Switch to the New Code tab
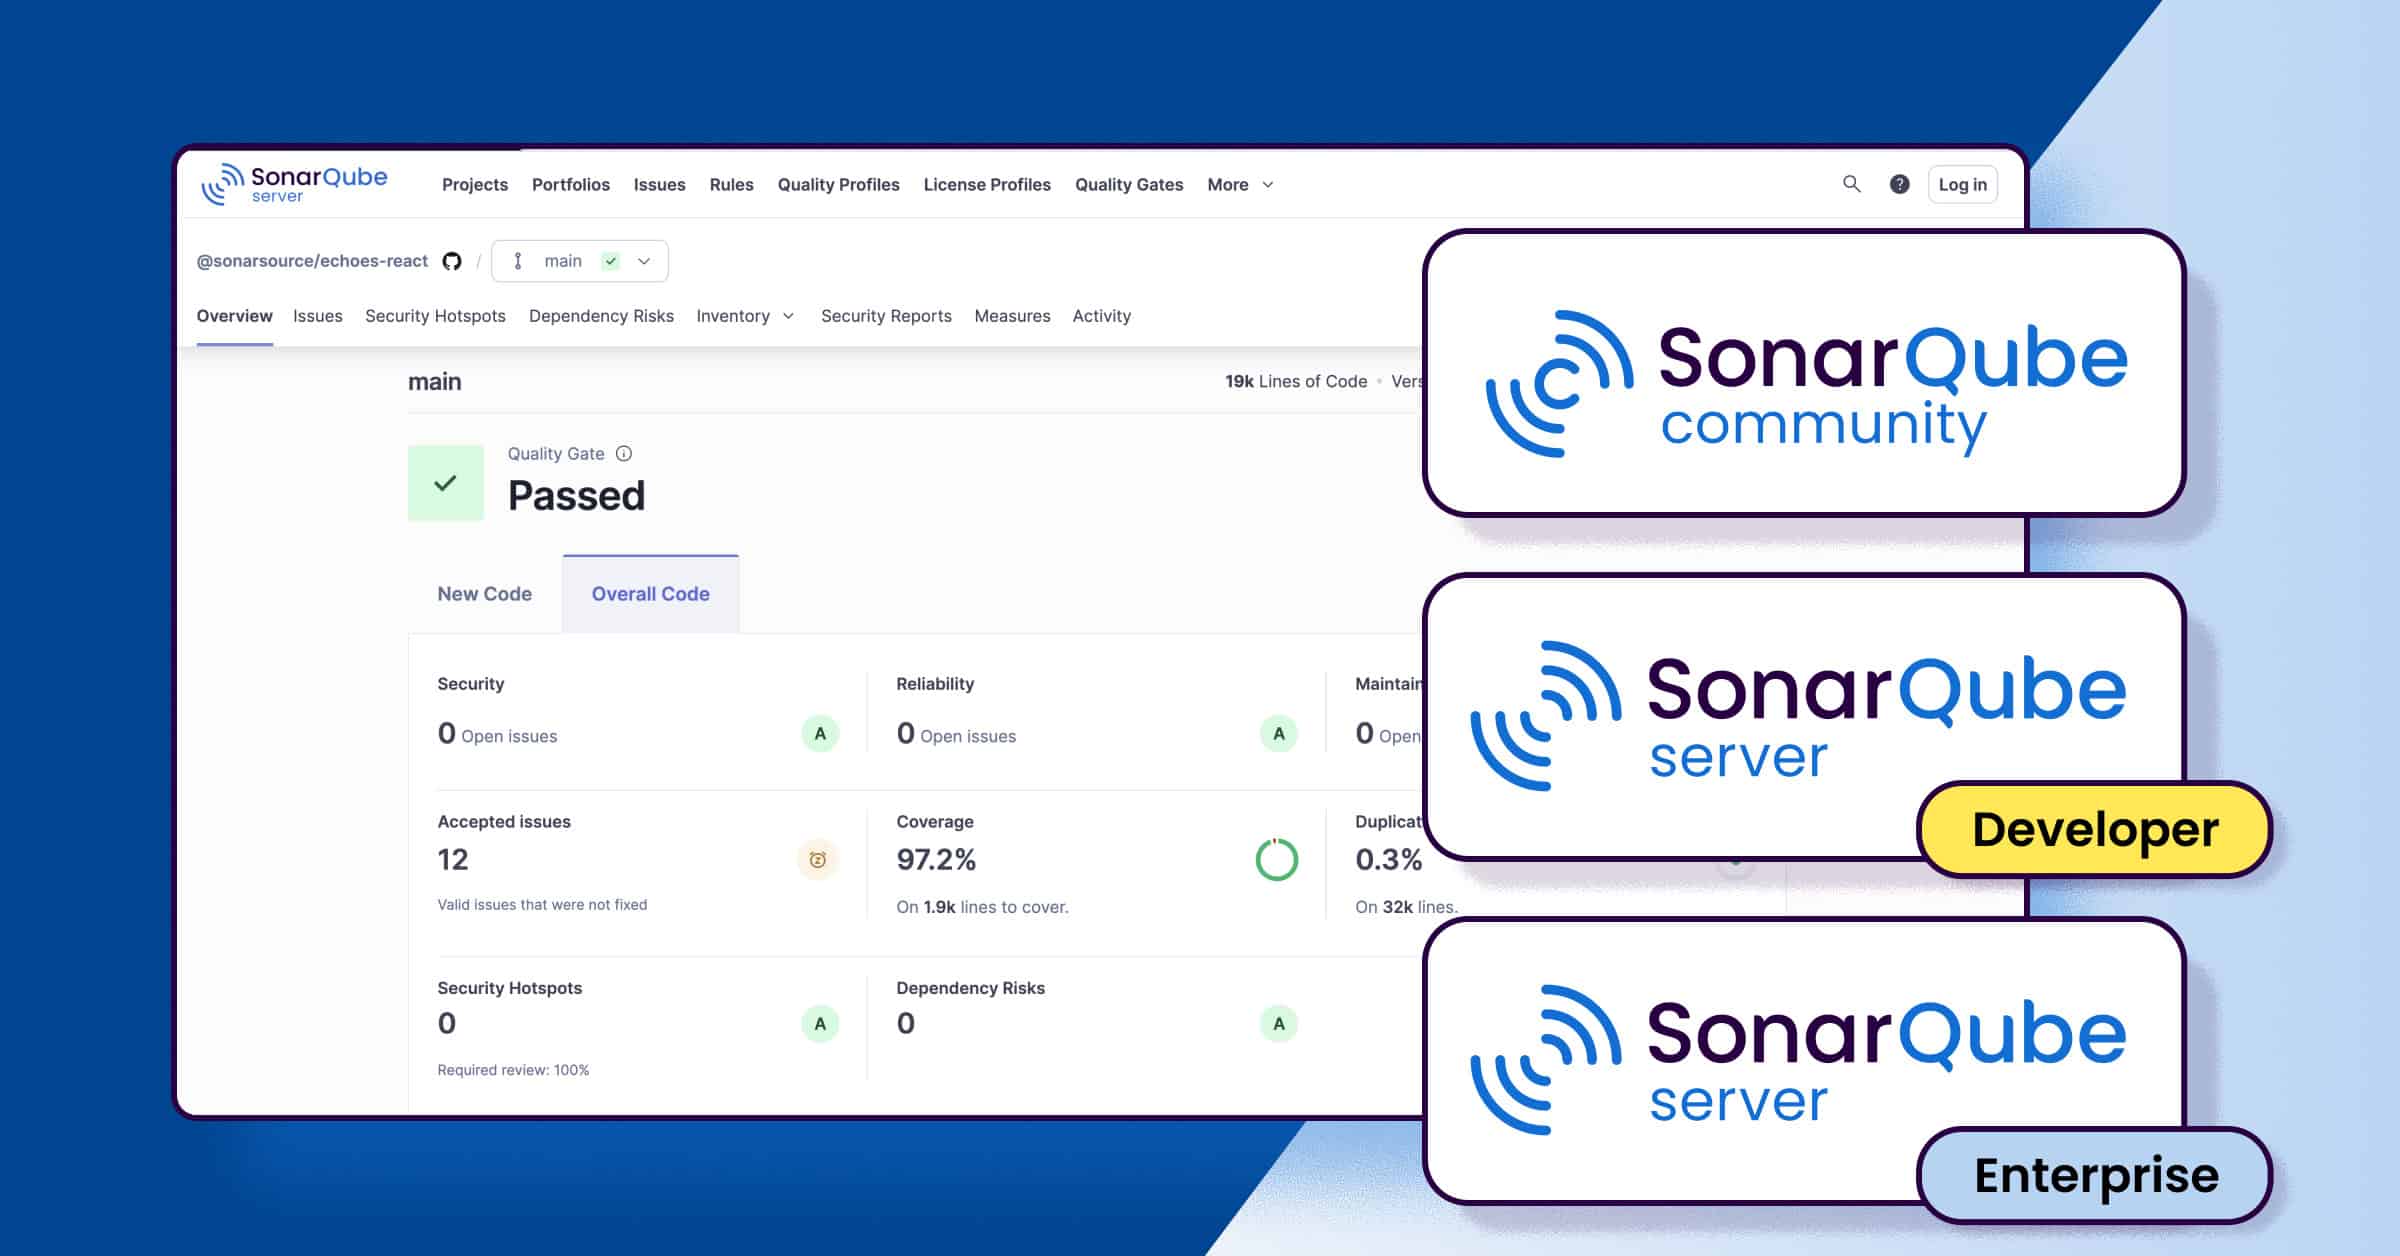 485,593
